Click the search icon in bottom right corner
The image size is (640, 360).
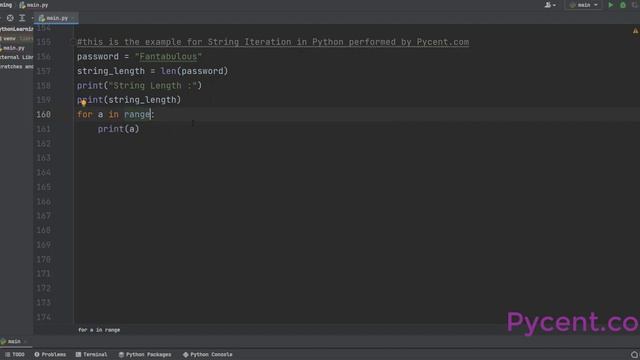(x=634, y=354)
